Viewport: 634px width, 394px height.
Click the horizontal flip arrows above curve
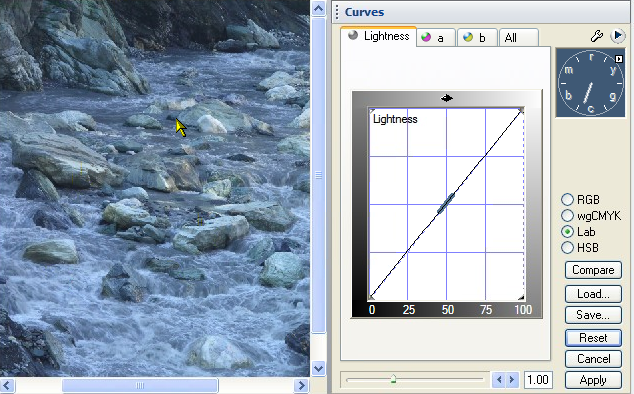447,98
